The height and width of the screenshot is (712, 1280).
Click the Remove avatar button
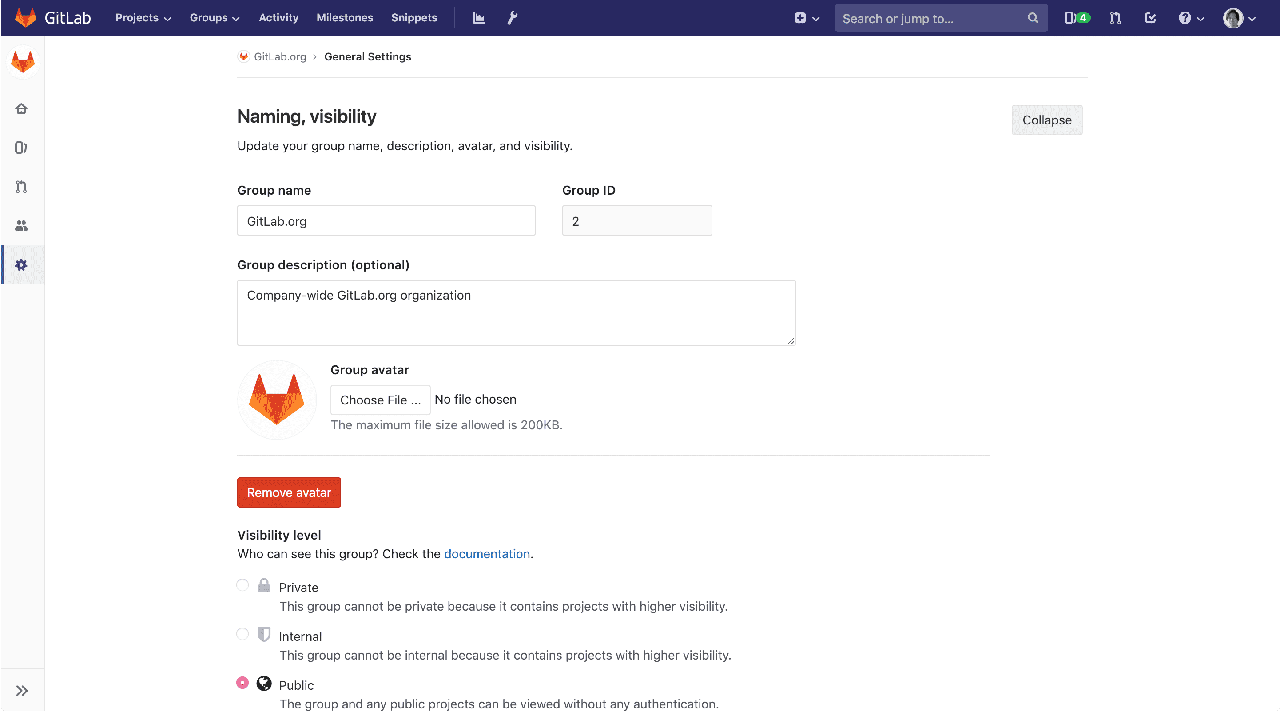click(x=289, y=492)
